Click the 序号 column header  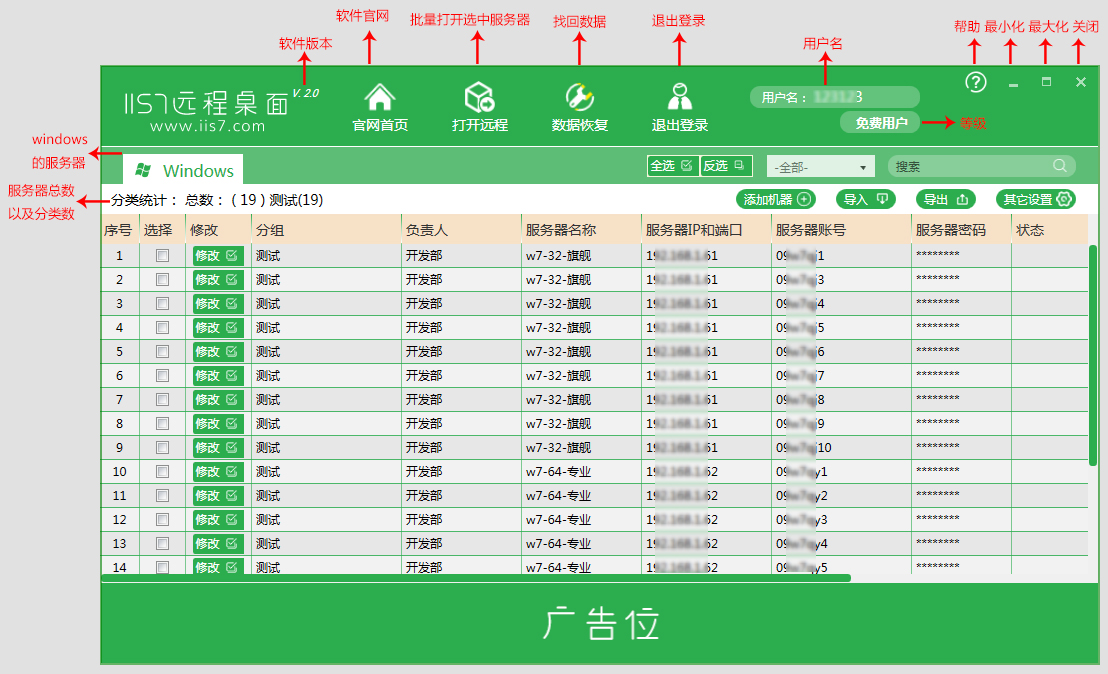(x=118, y=230)
